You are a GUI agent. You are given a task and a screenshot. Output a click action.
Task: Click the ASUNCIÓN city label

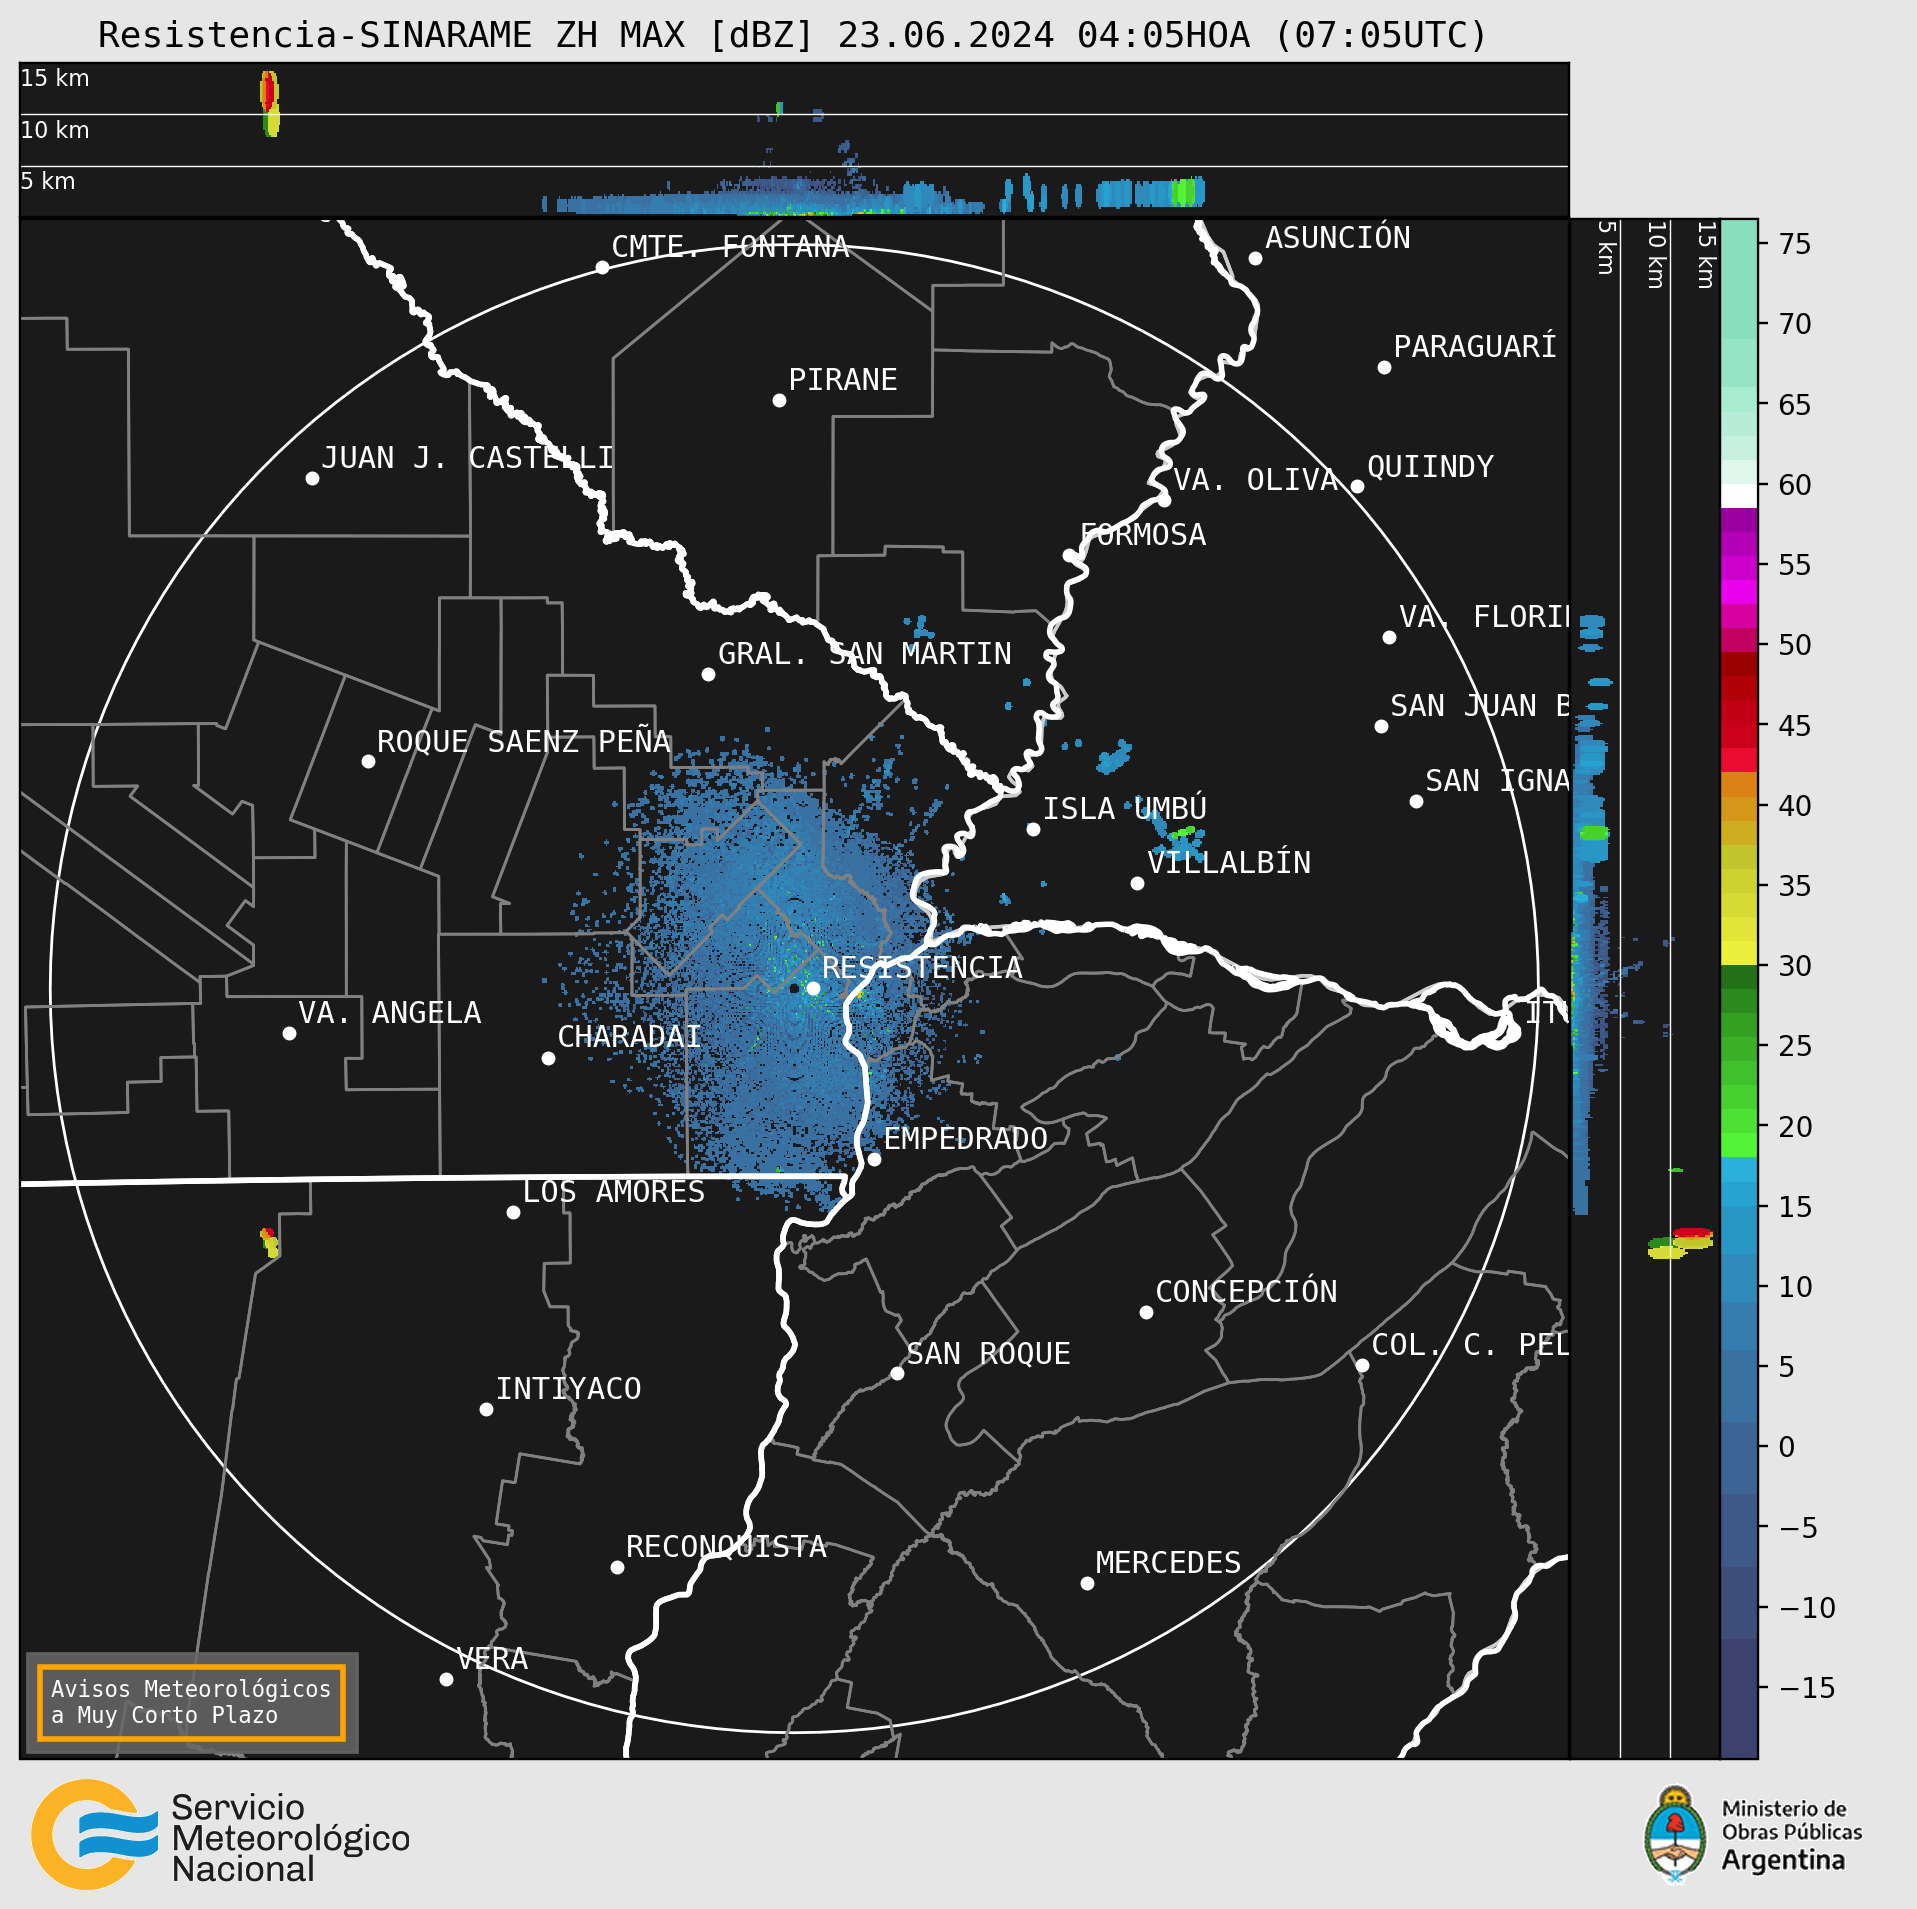point(1338,237)
